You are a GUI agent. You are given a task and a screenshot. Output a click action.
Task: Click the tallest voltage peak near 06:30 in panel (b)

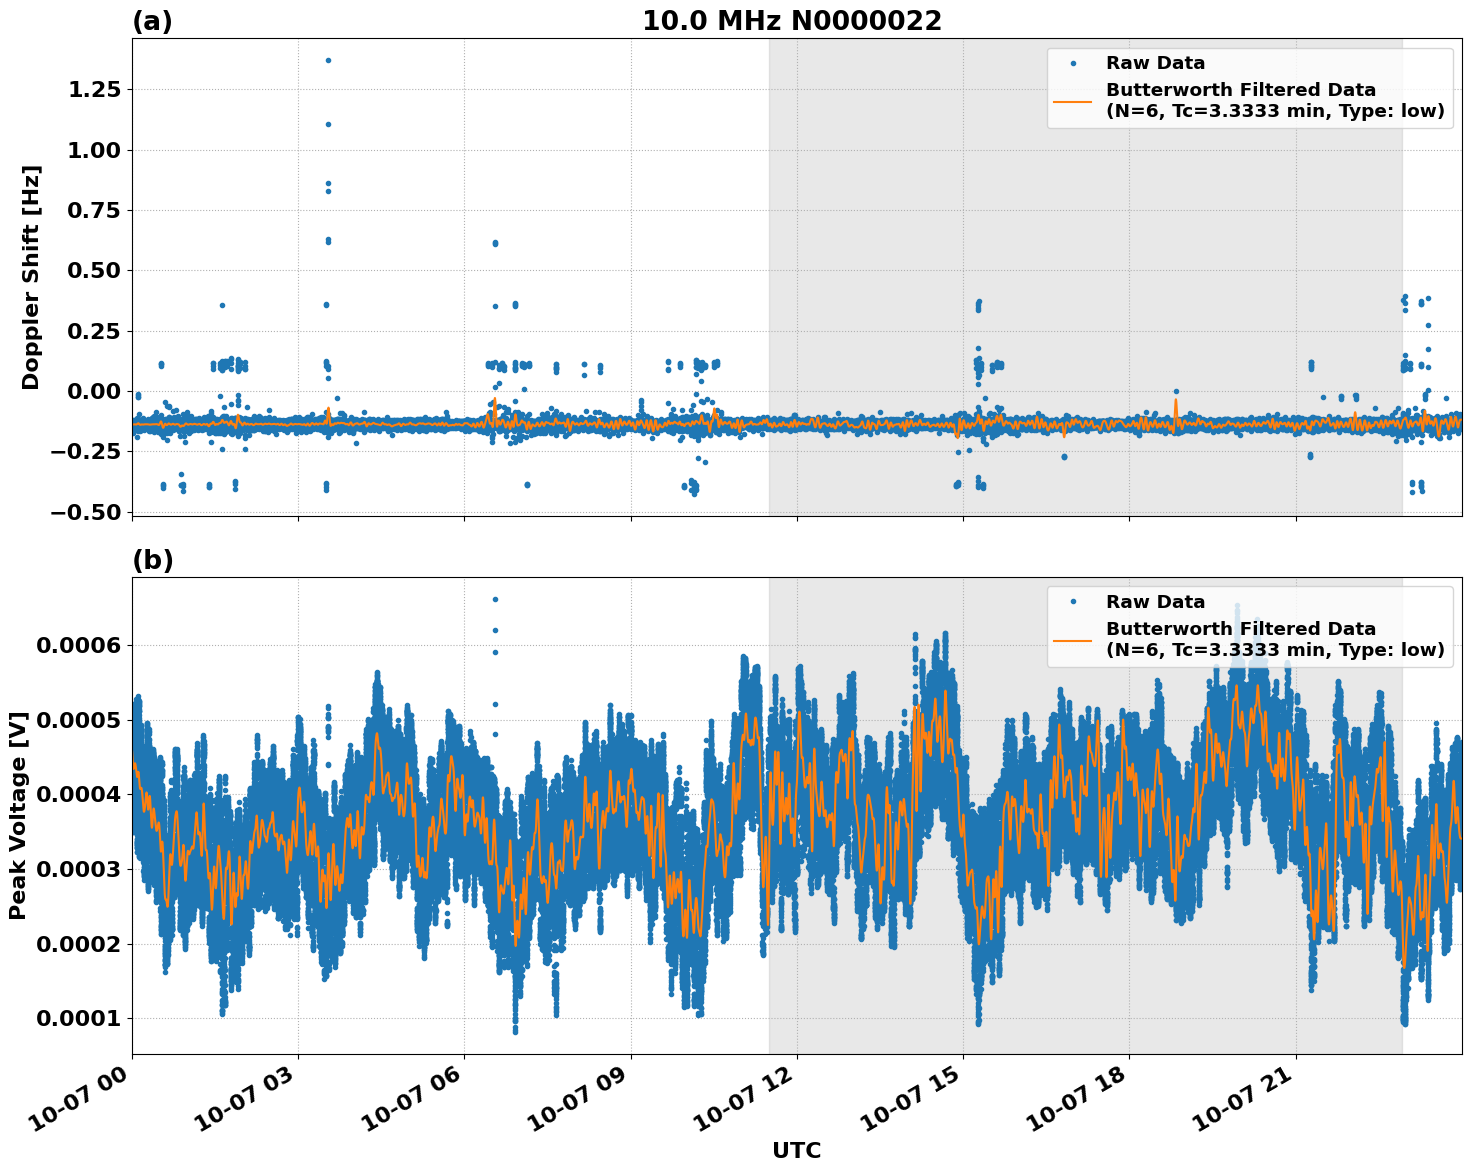click(x=495, y=600)
